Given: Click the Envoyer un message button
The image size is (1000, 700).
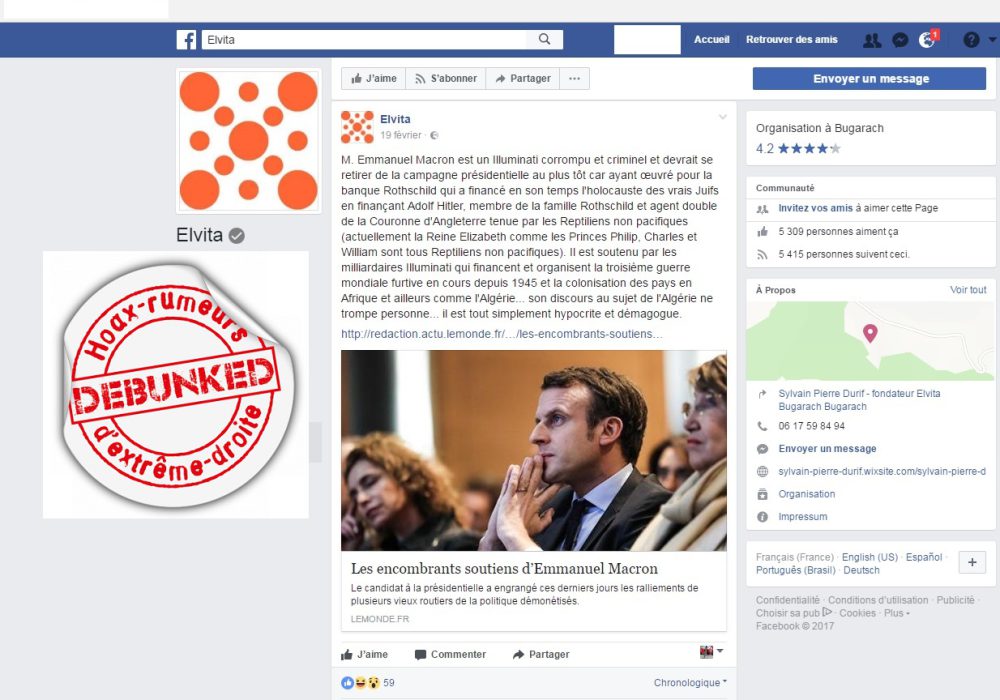Looking at the screenshot, I should point(869,79).
